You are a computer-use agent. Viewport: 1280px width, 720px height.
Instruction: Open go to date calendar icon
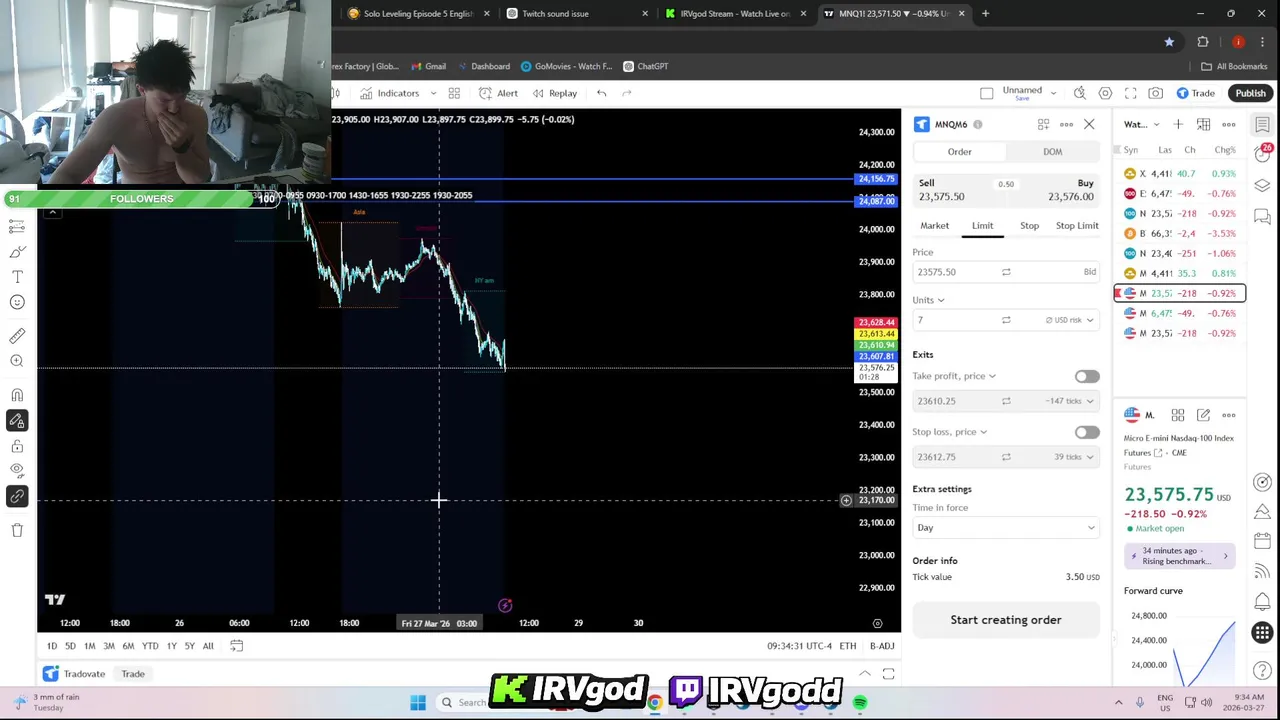click(x=236, y=646)
